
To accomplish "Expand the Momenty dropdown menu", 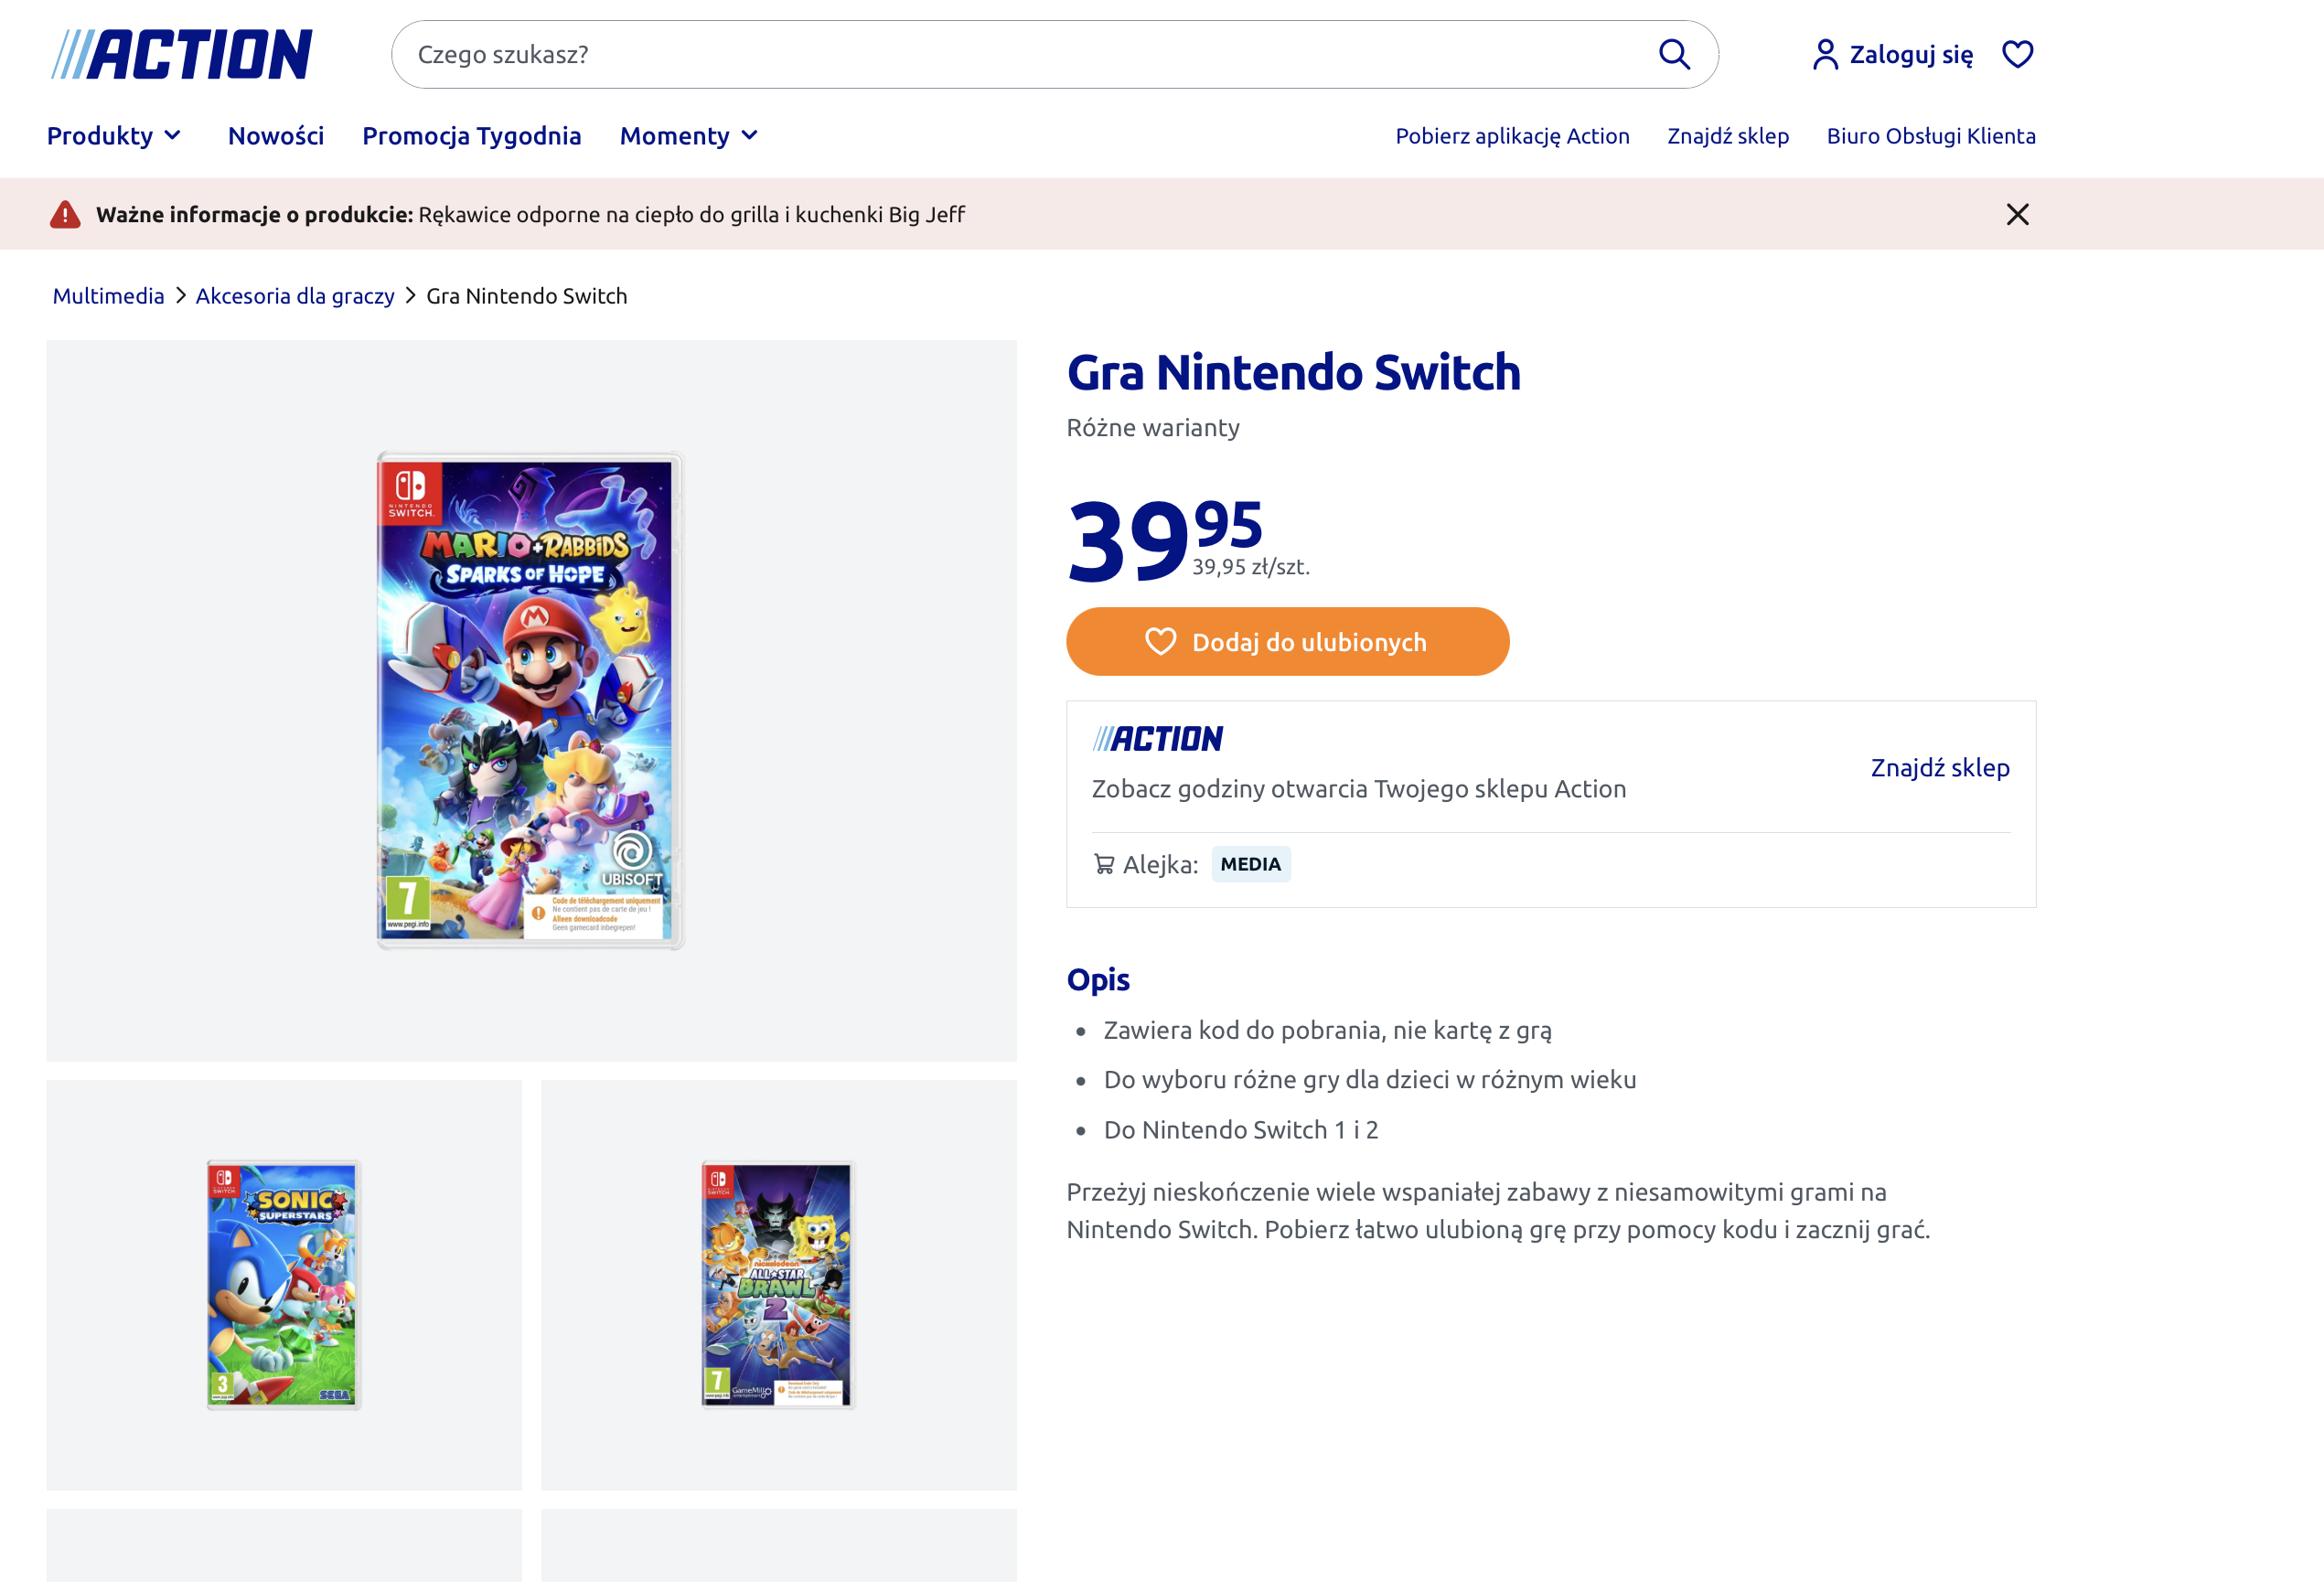I will coord(689,136).
